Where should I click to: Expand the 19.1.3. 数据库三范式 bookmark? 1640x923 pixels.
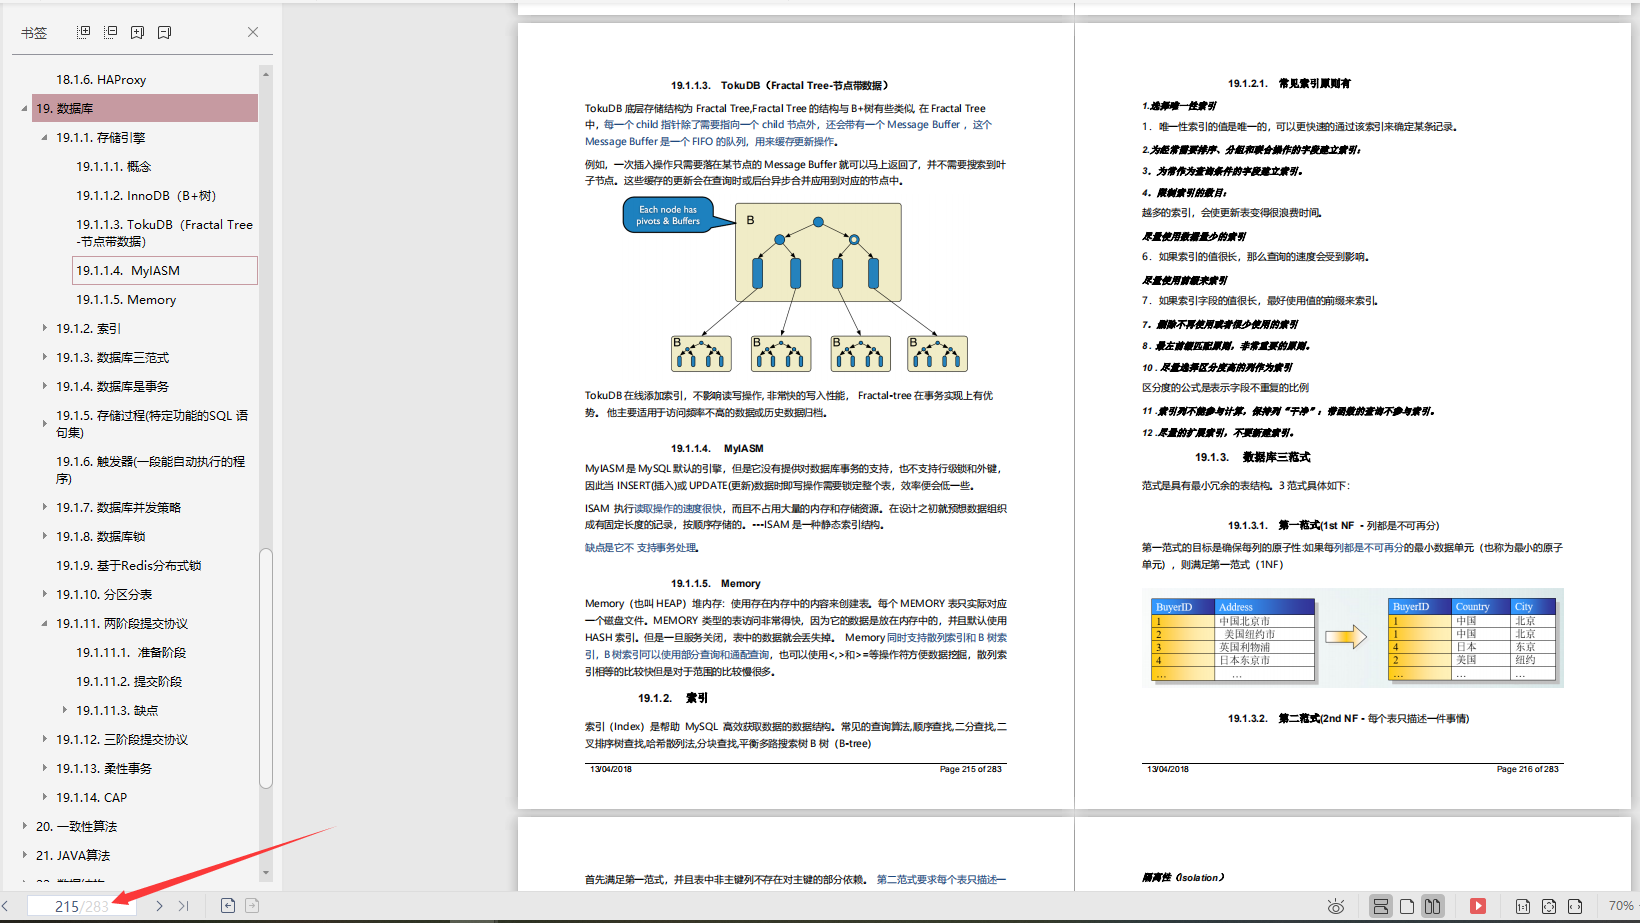[44, 357]
